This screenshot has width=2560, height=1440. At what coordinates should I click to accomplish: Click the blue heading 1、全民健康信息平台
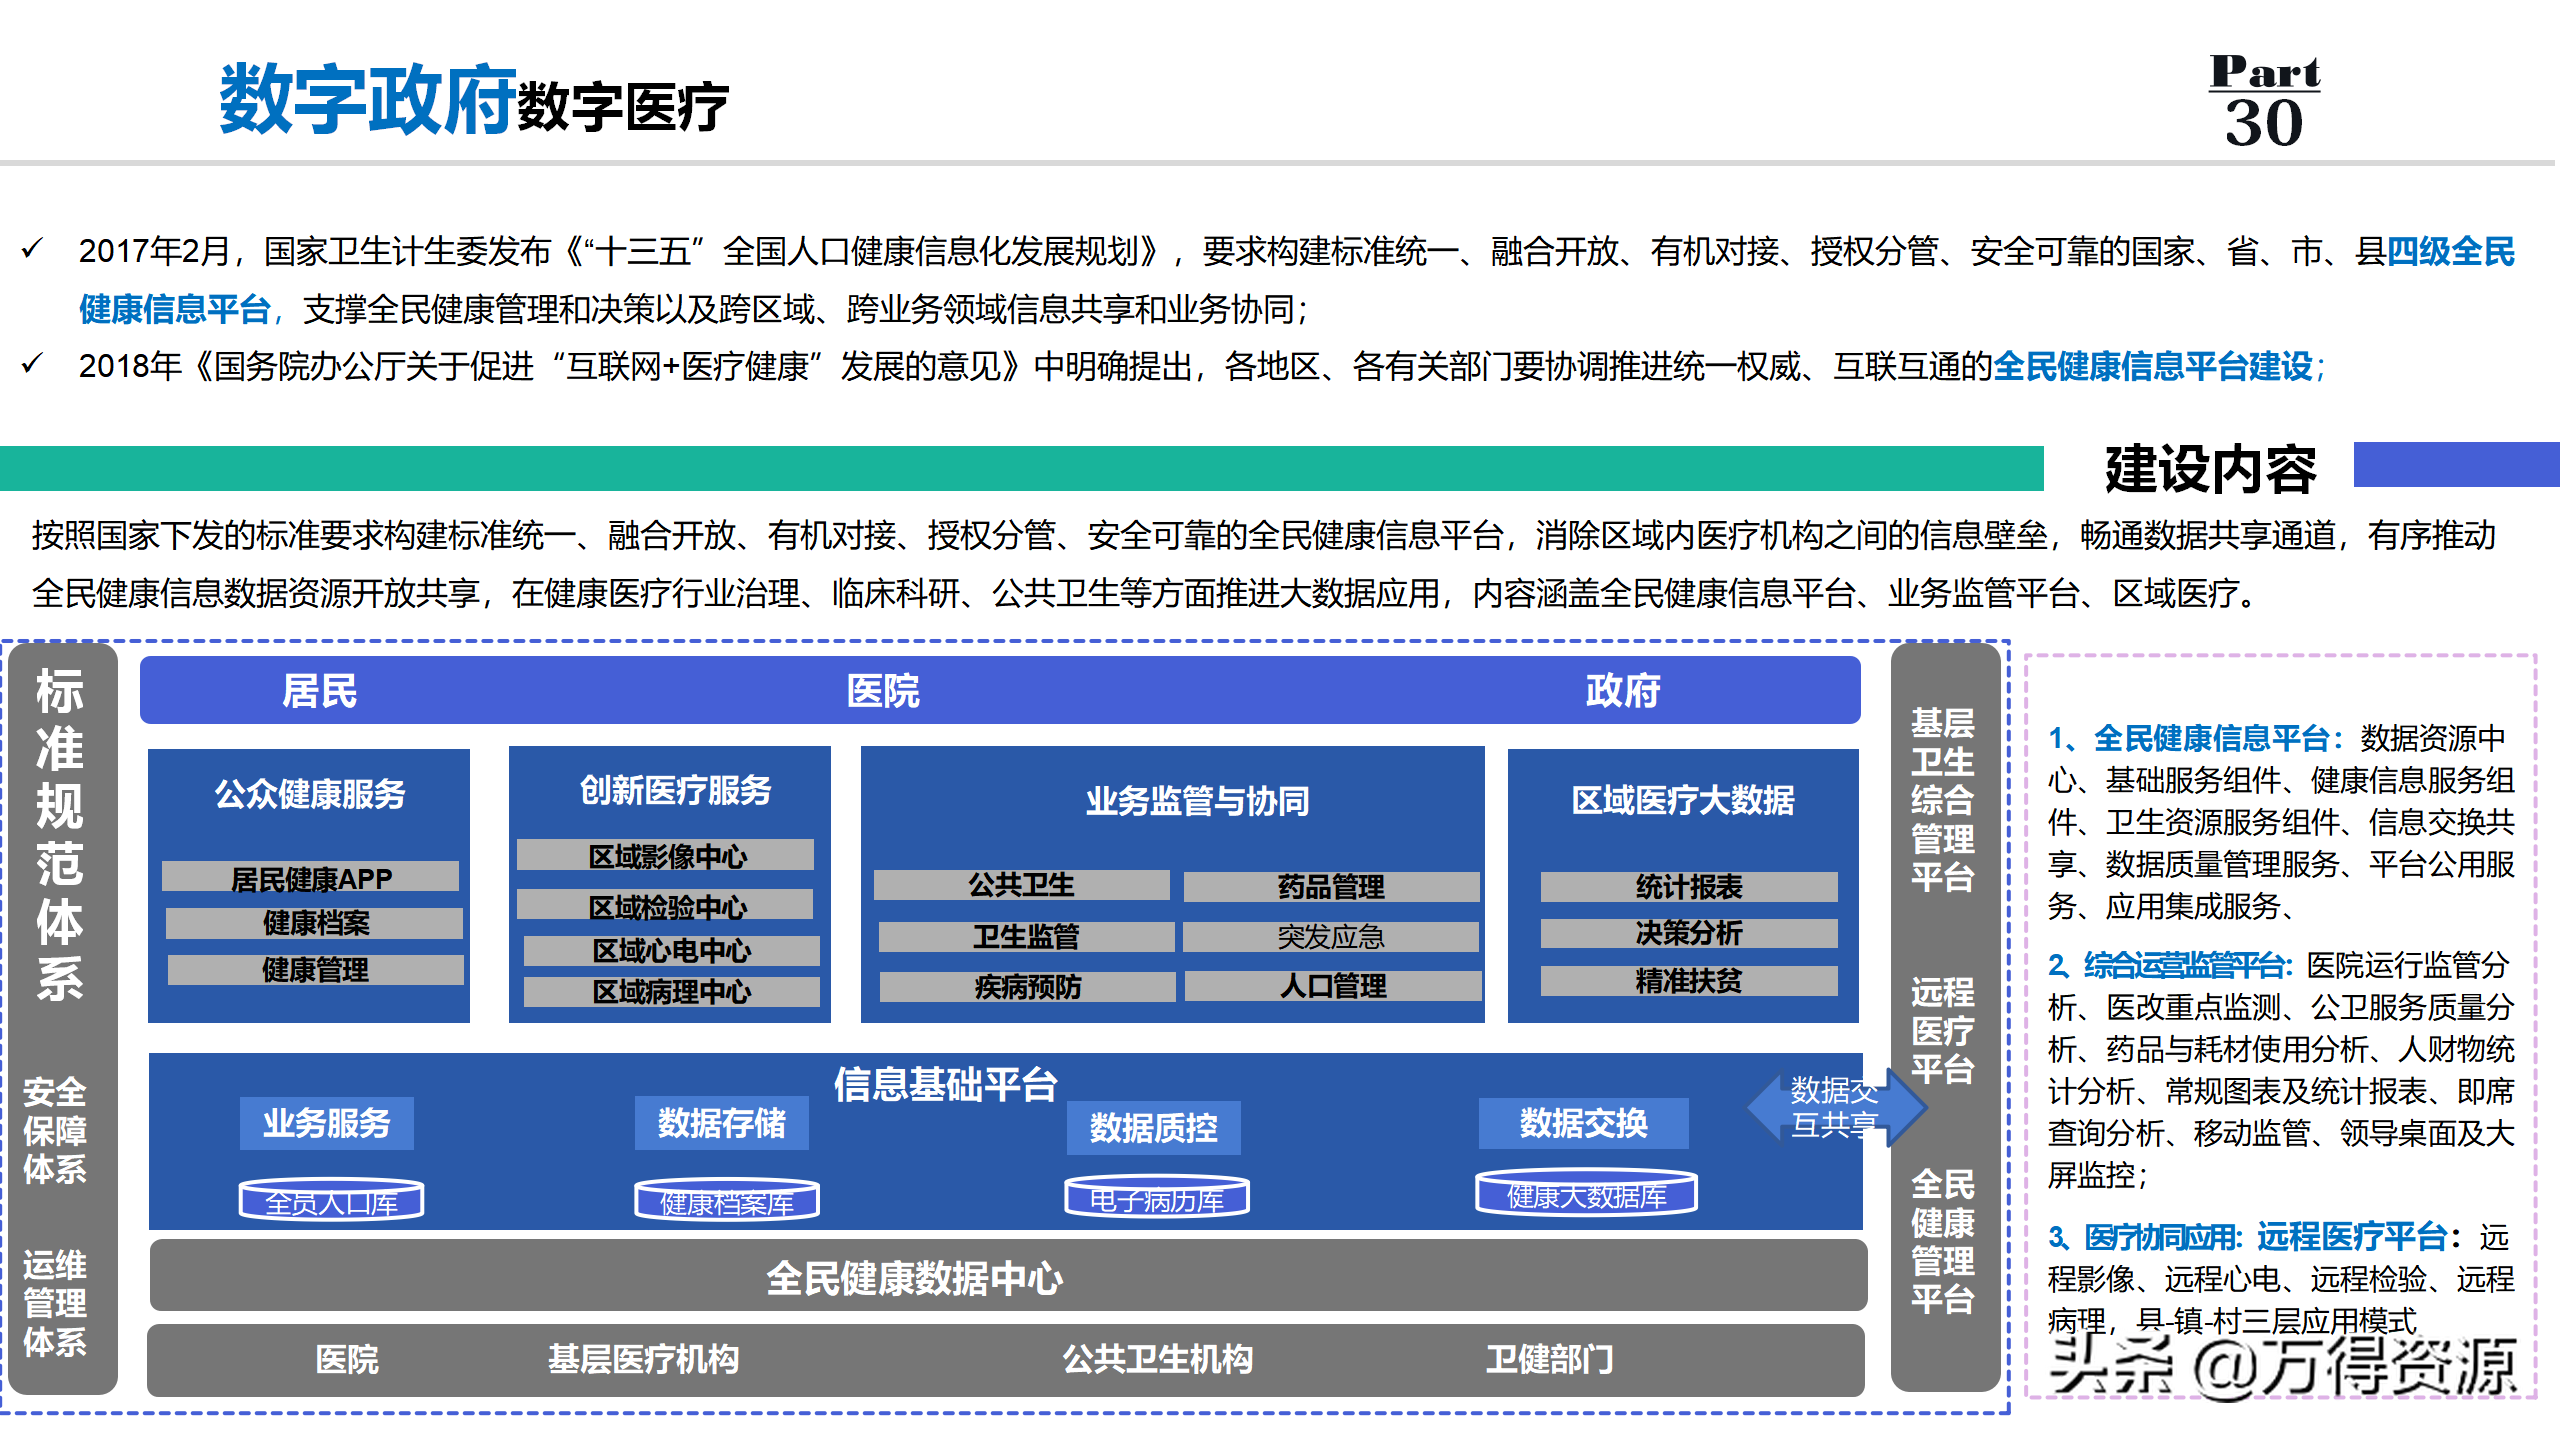2194,738
